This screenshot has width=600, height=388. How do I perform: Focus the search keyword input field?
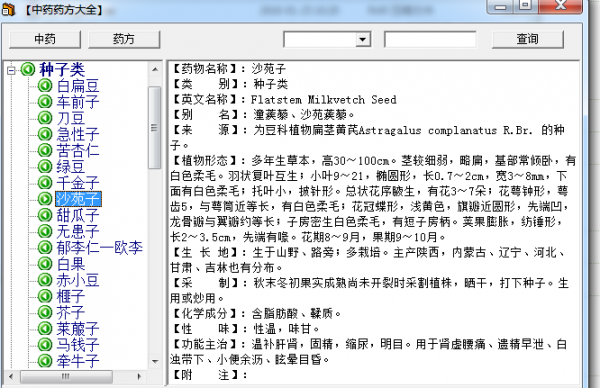tap(430, 39)
